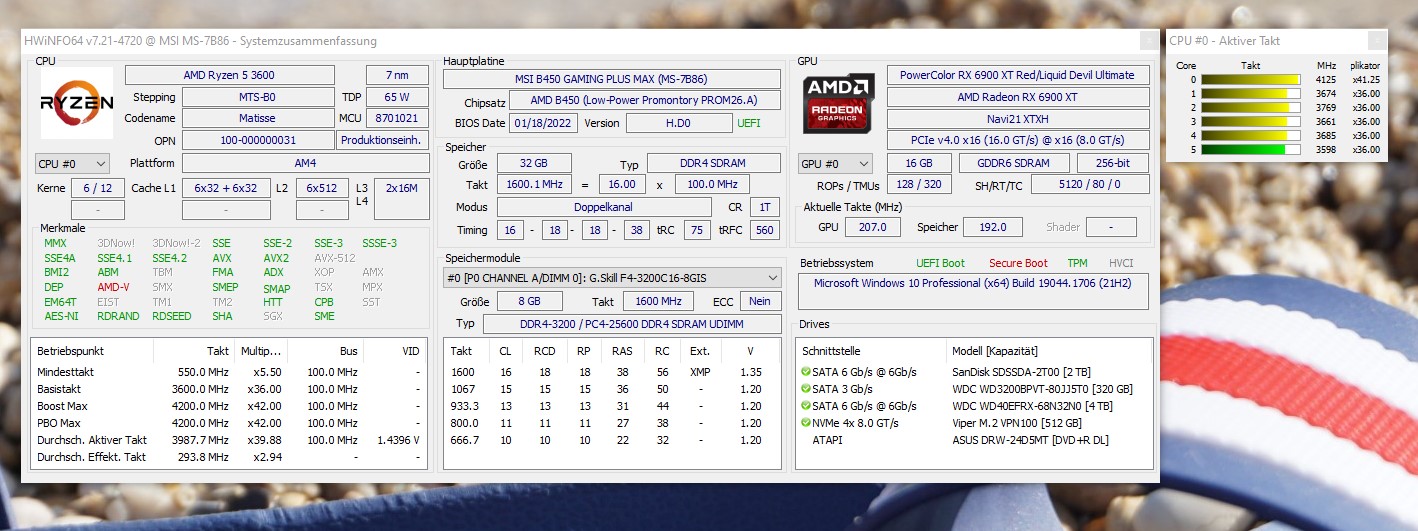The height and width of the screenshot is (531, 1418).
Task: Click the Kerne value 6 / 12
Action: point(98,188)
